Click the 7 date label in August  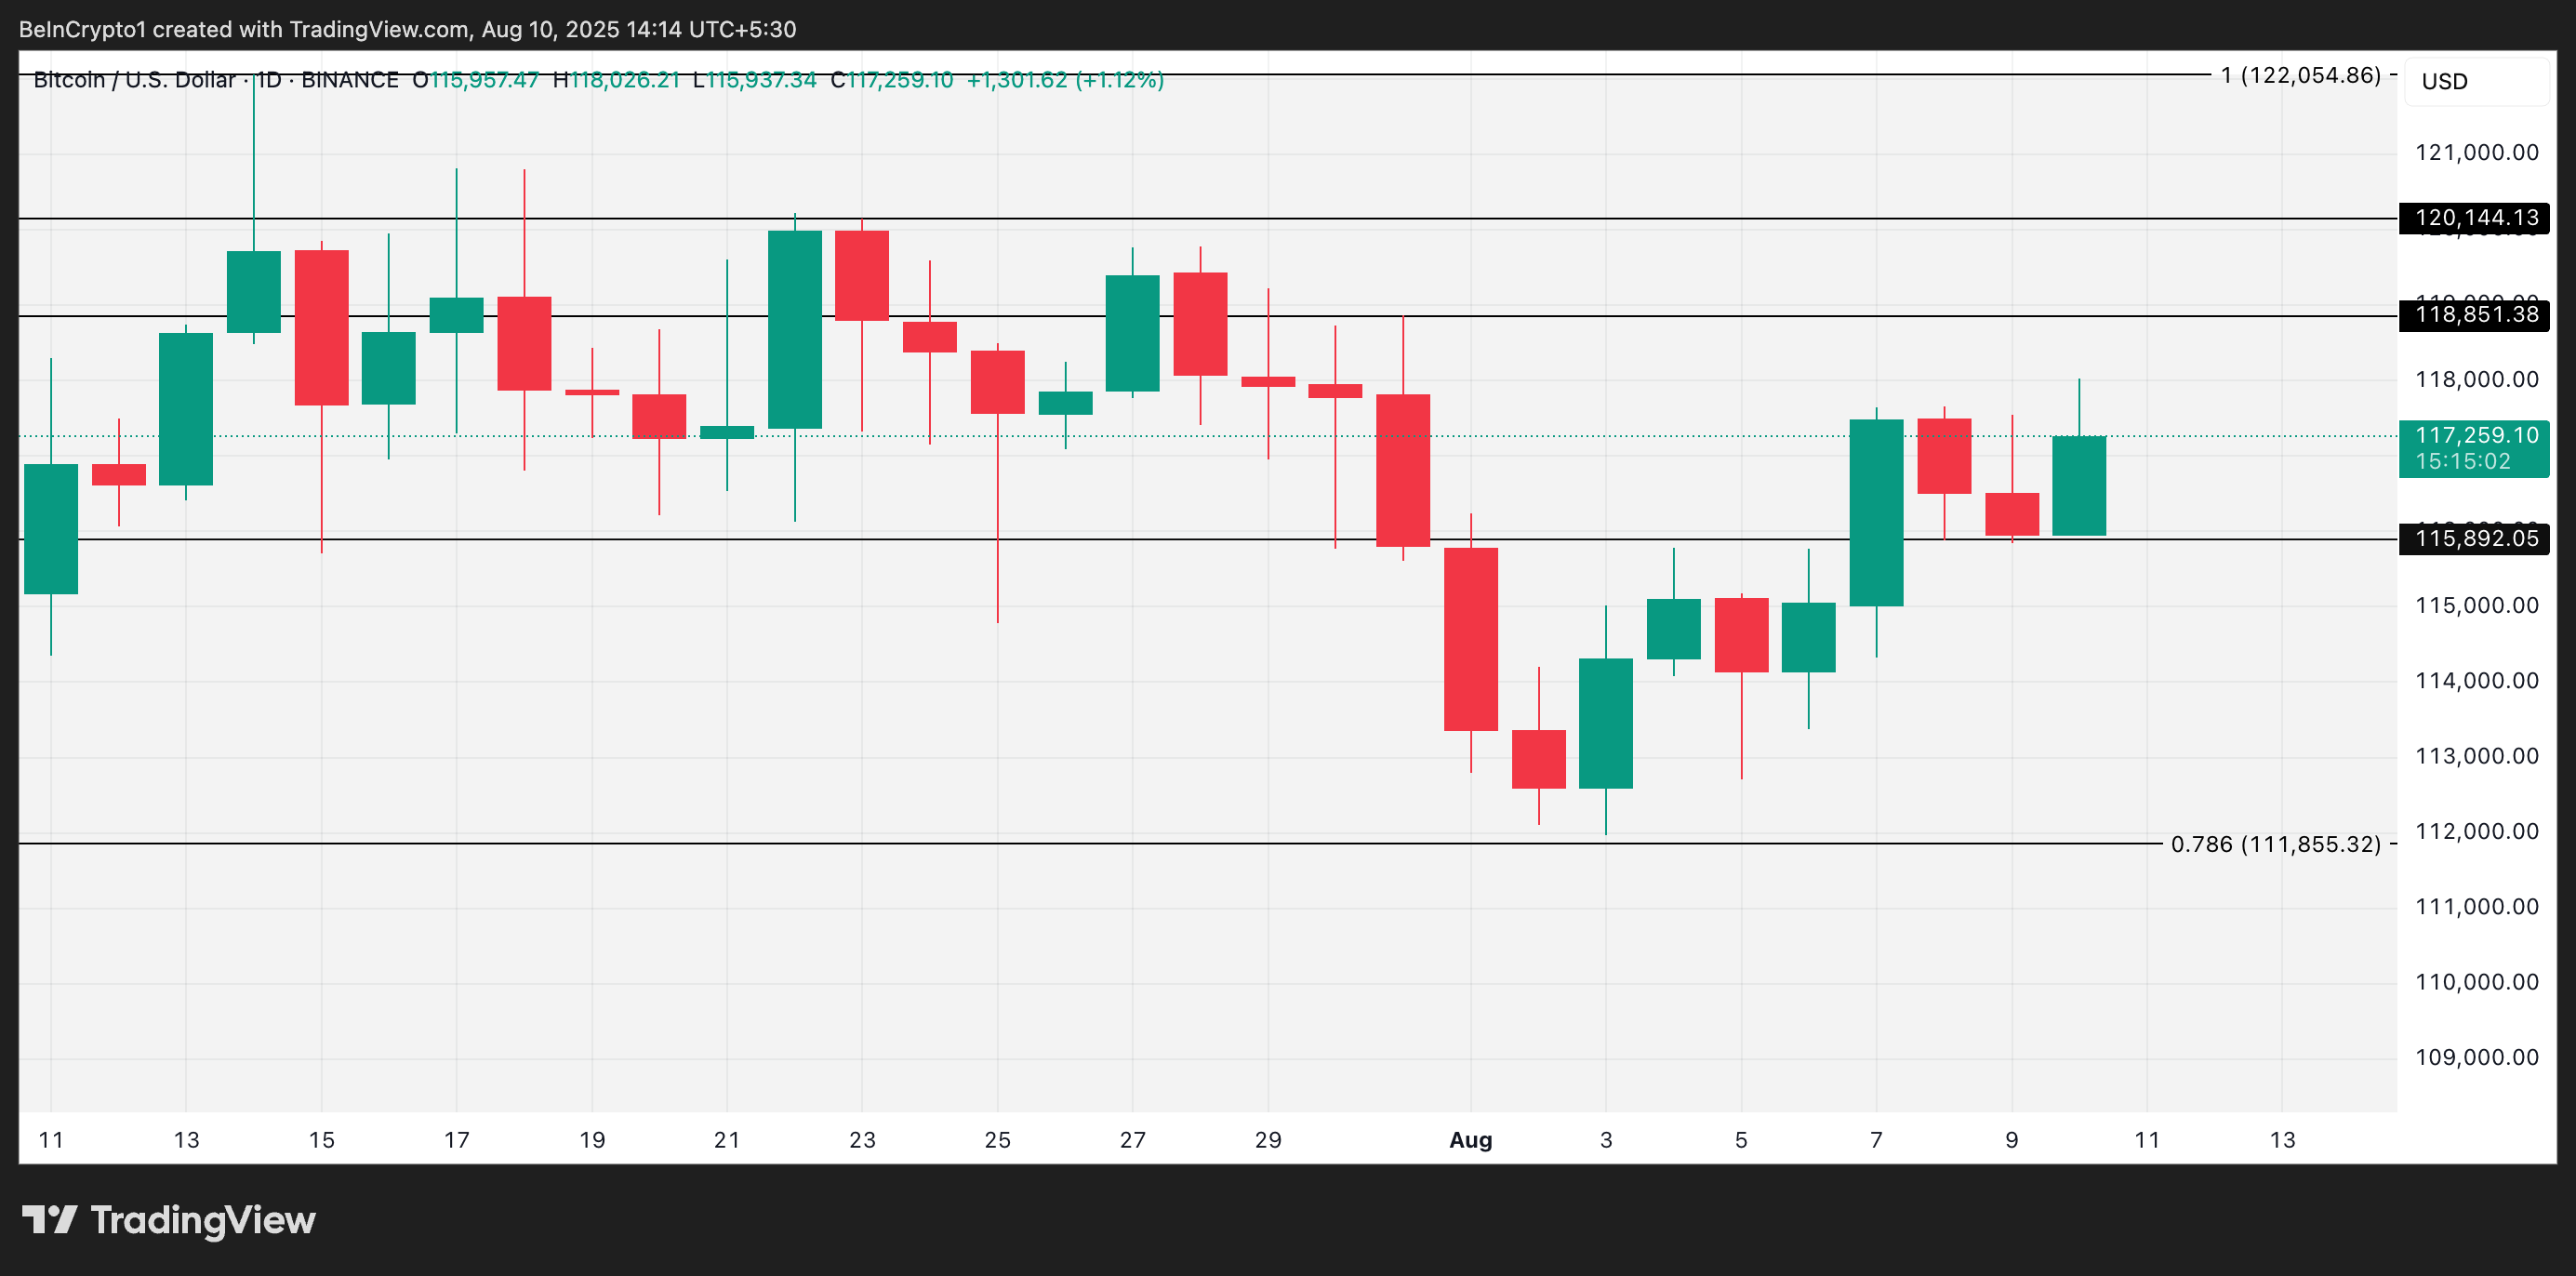pos(1876,1140)
